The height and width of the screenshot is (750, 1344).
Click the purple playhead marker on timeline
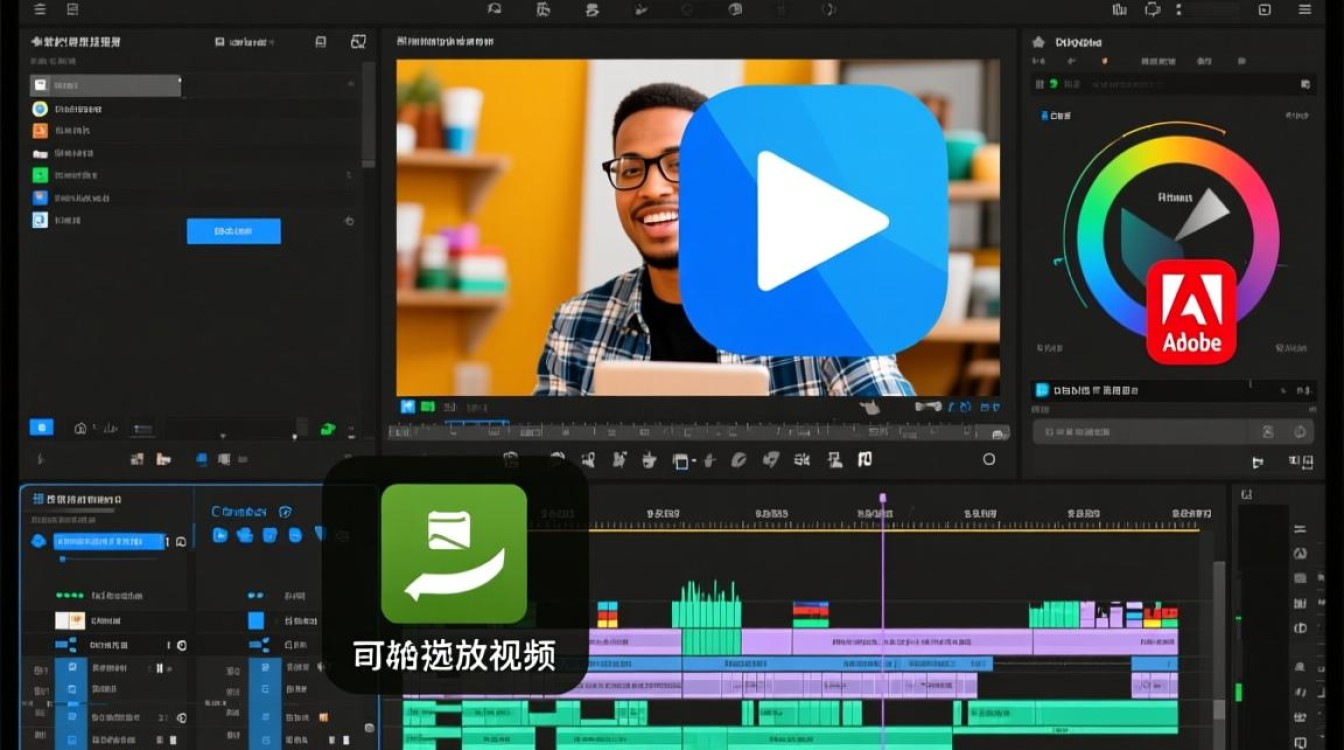[x=882, y=497]
